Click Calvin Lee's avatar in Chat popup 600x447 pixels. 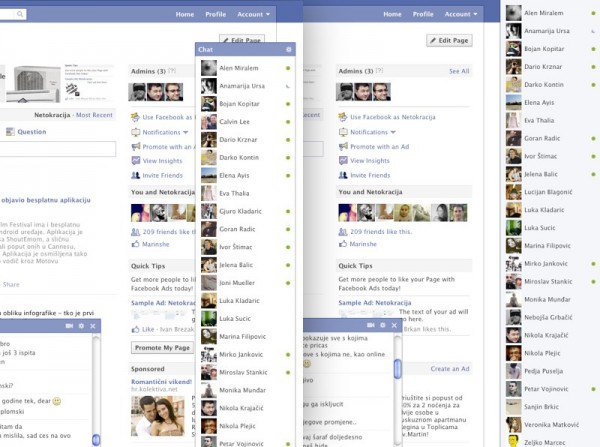[x=209, y=122]
